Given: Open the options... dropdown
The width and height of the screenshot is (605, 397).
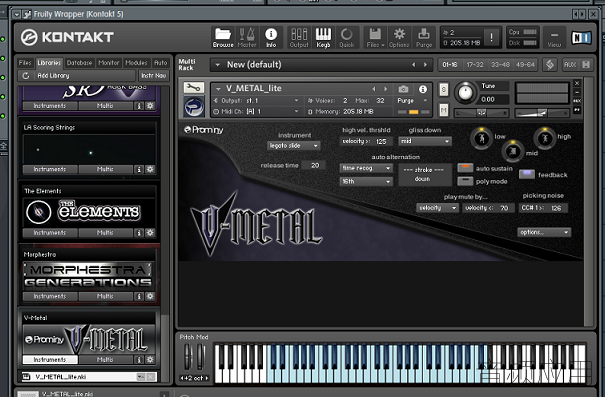Looking at the screenshot, I should 544,232.
